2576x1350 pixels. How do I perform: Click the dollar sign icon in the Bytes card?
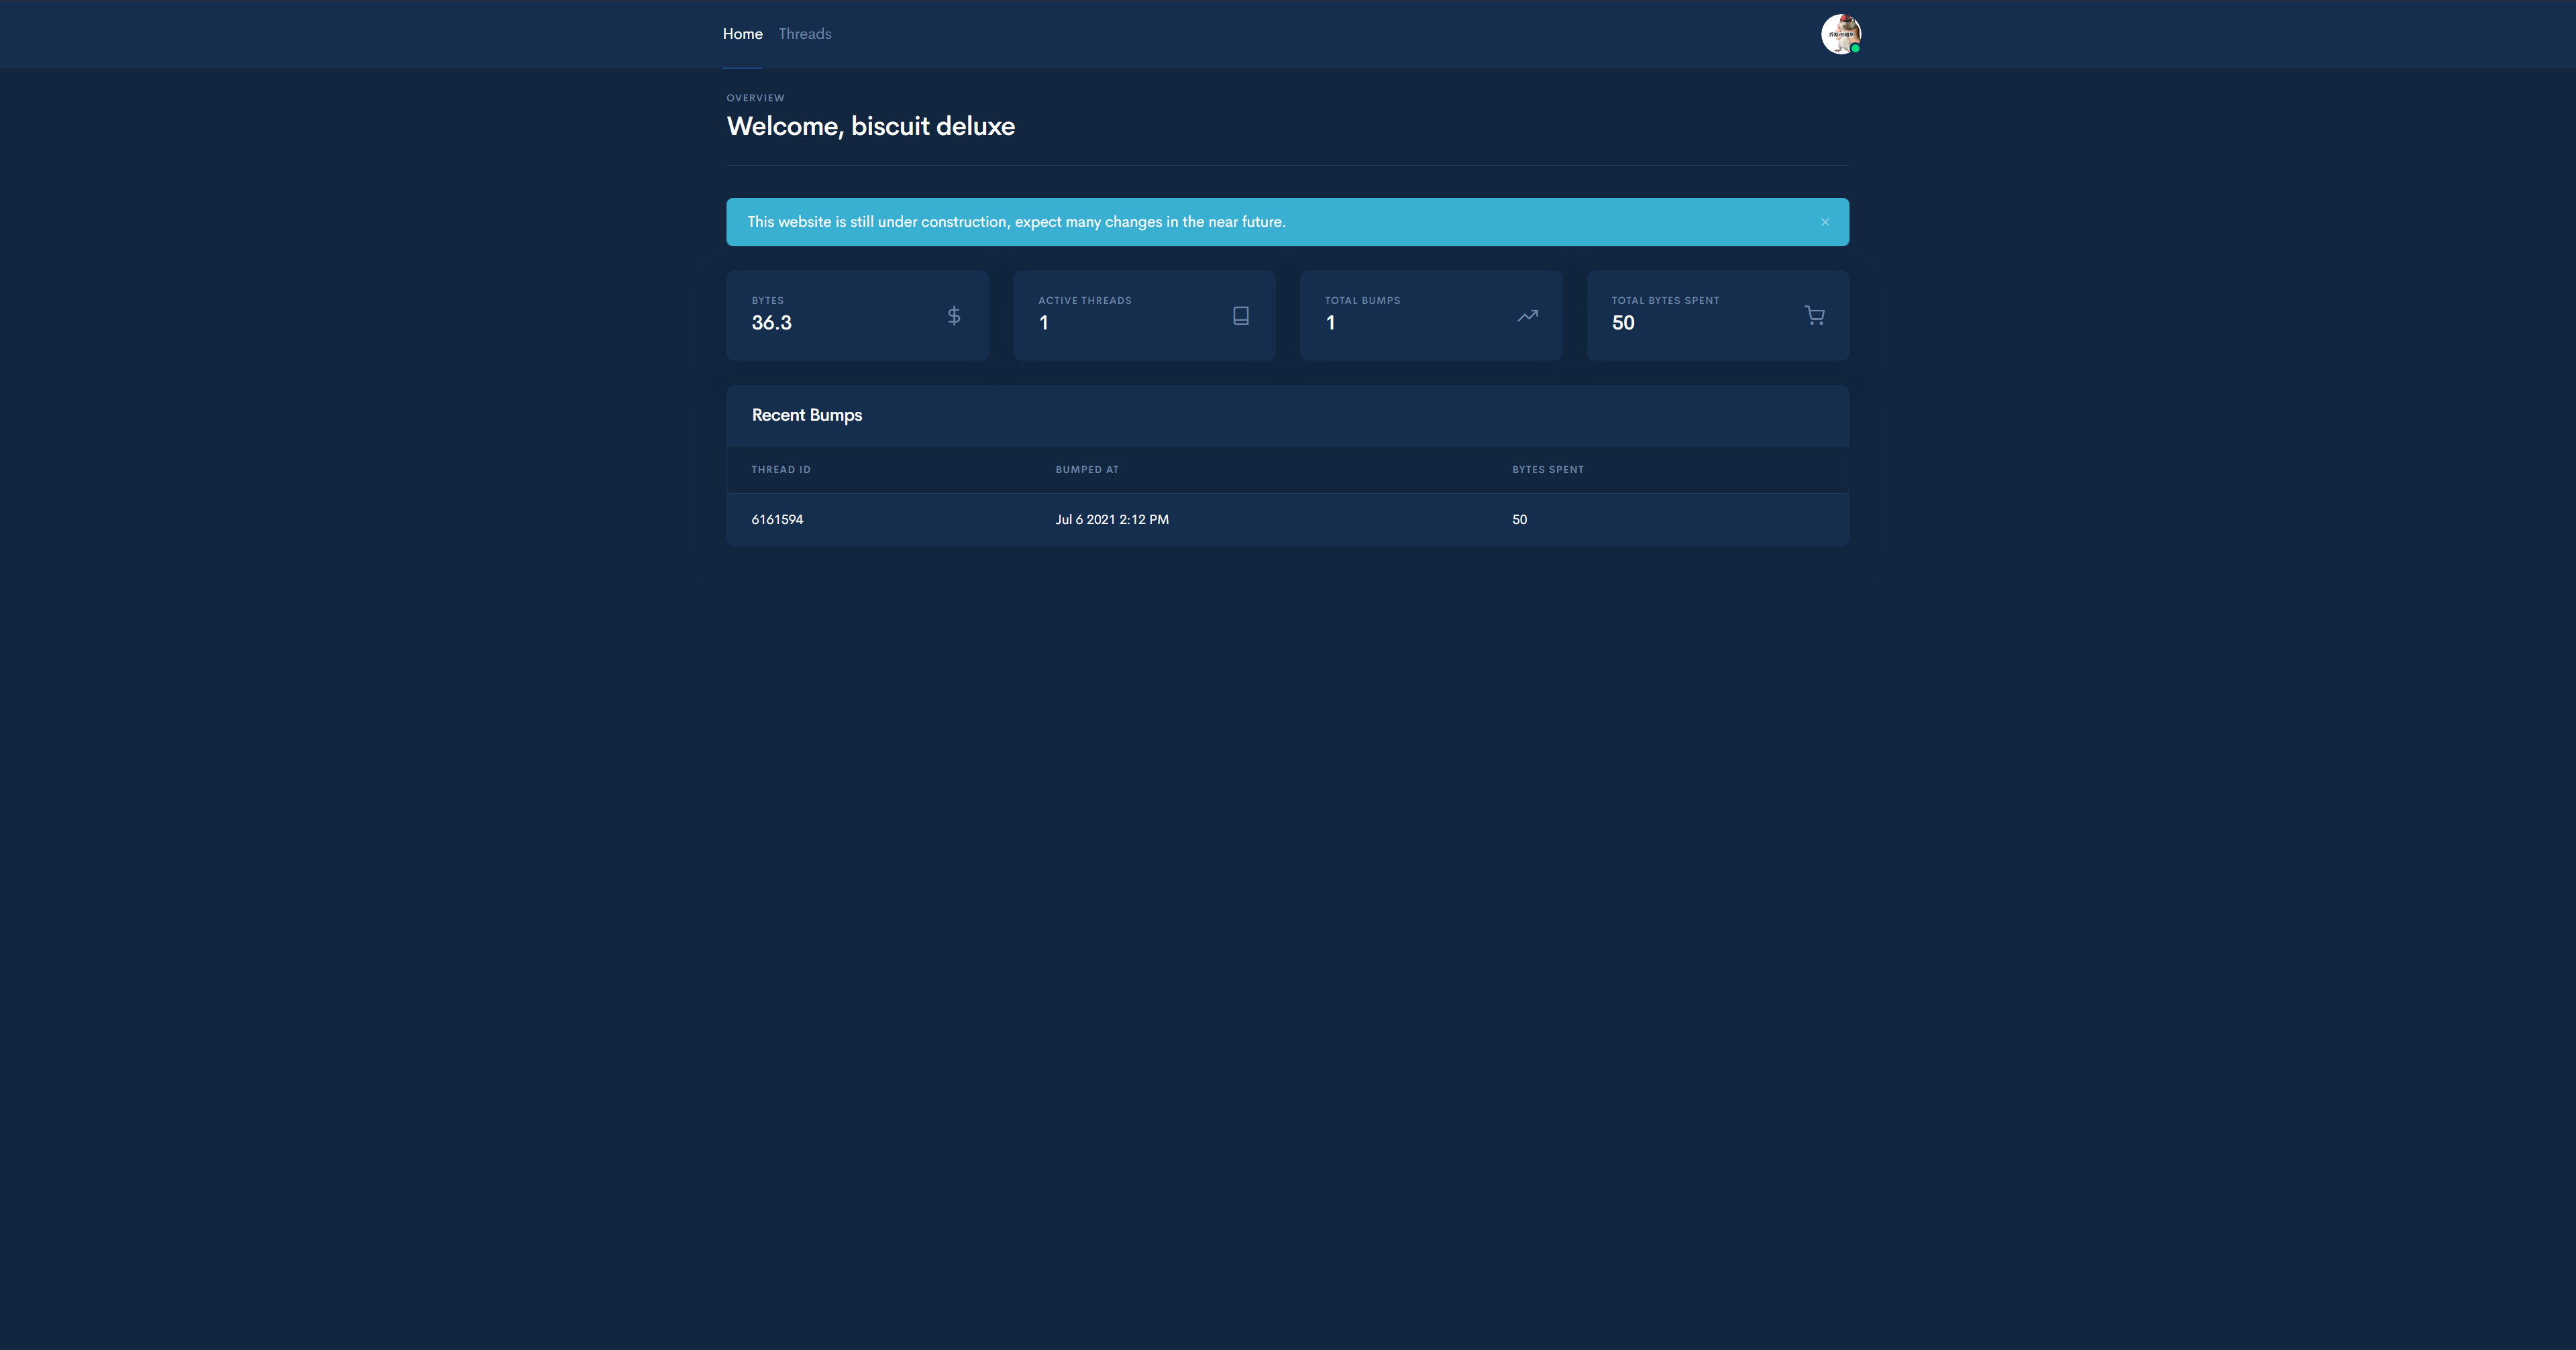click(953, 316)
